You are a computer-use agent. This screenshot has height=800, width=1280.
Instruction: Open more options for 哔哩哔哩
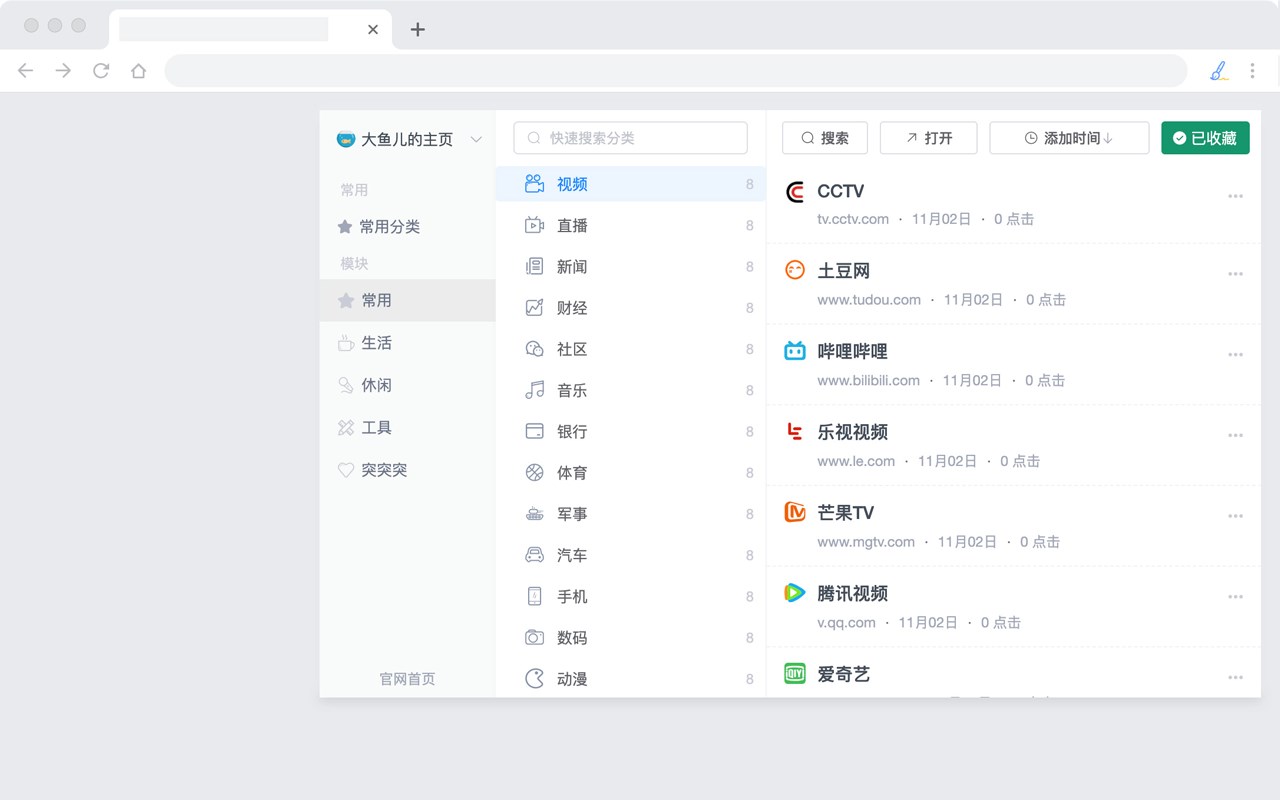1236,355
